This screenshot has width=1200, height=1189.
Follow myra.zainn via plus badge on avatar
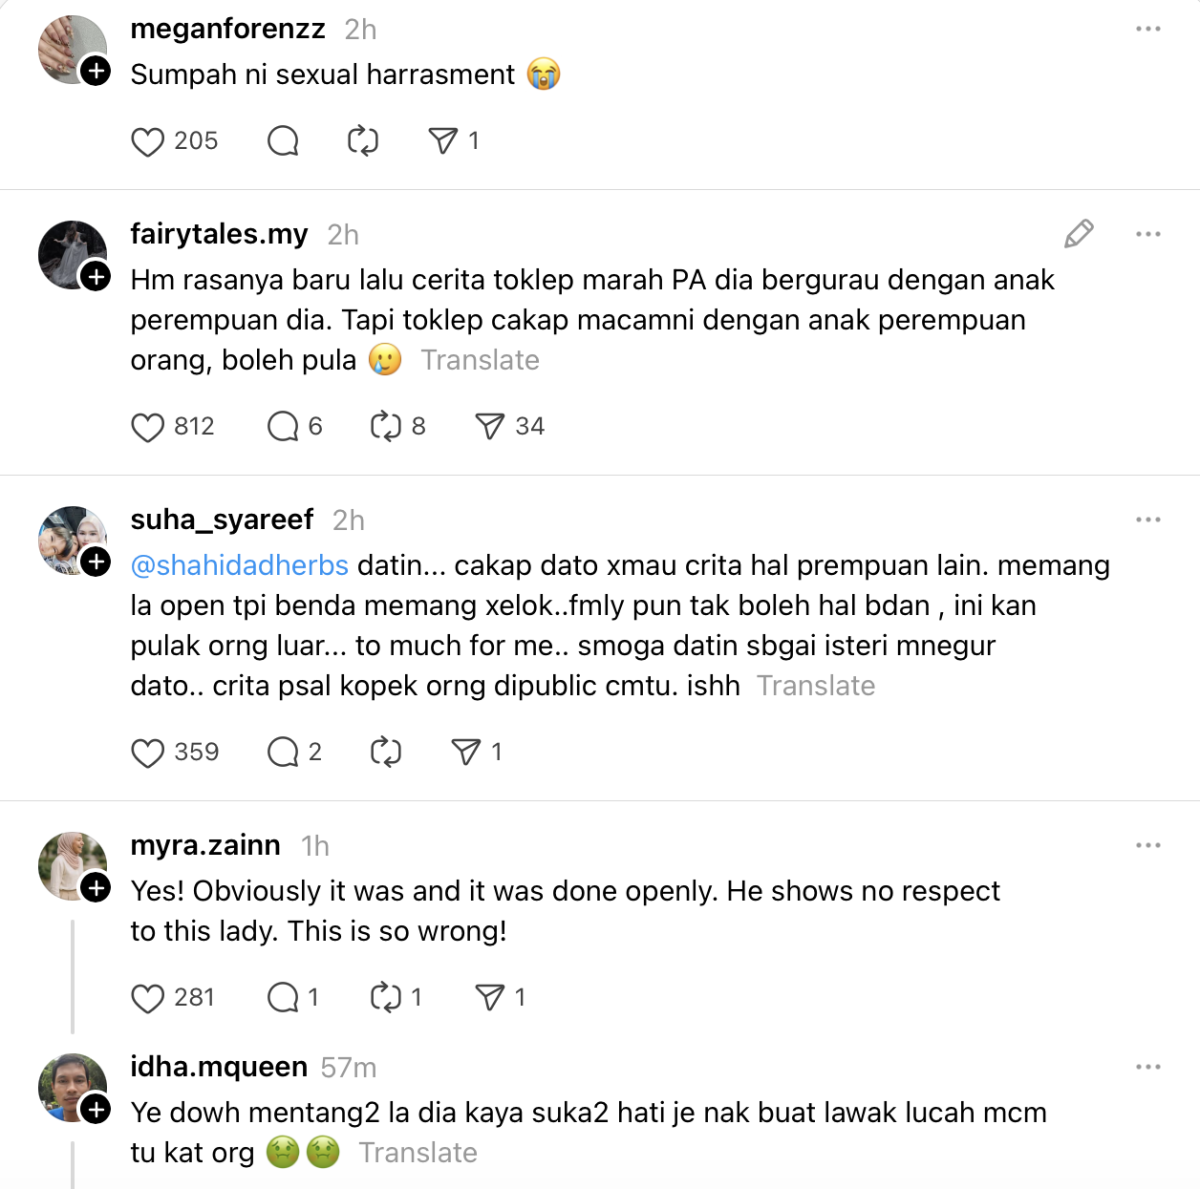click(x=96, y=887)
